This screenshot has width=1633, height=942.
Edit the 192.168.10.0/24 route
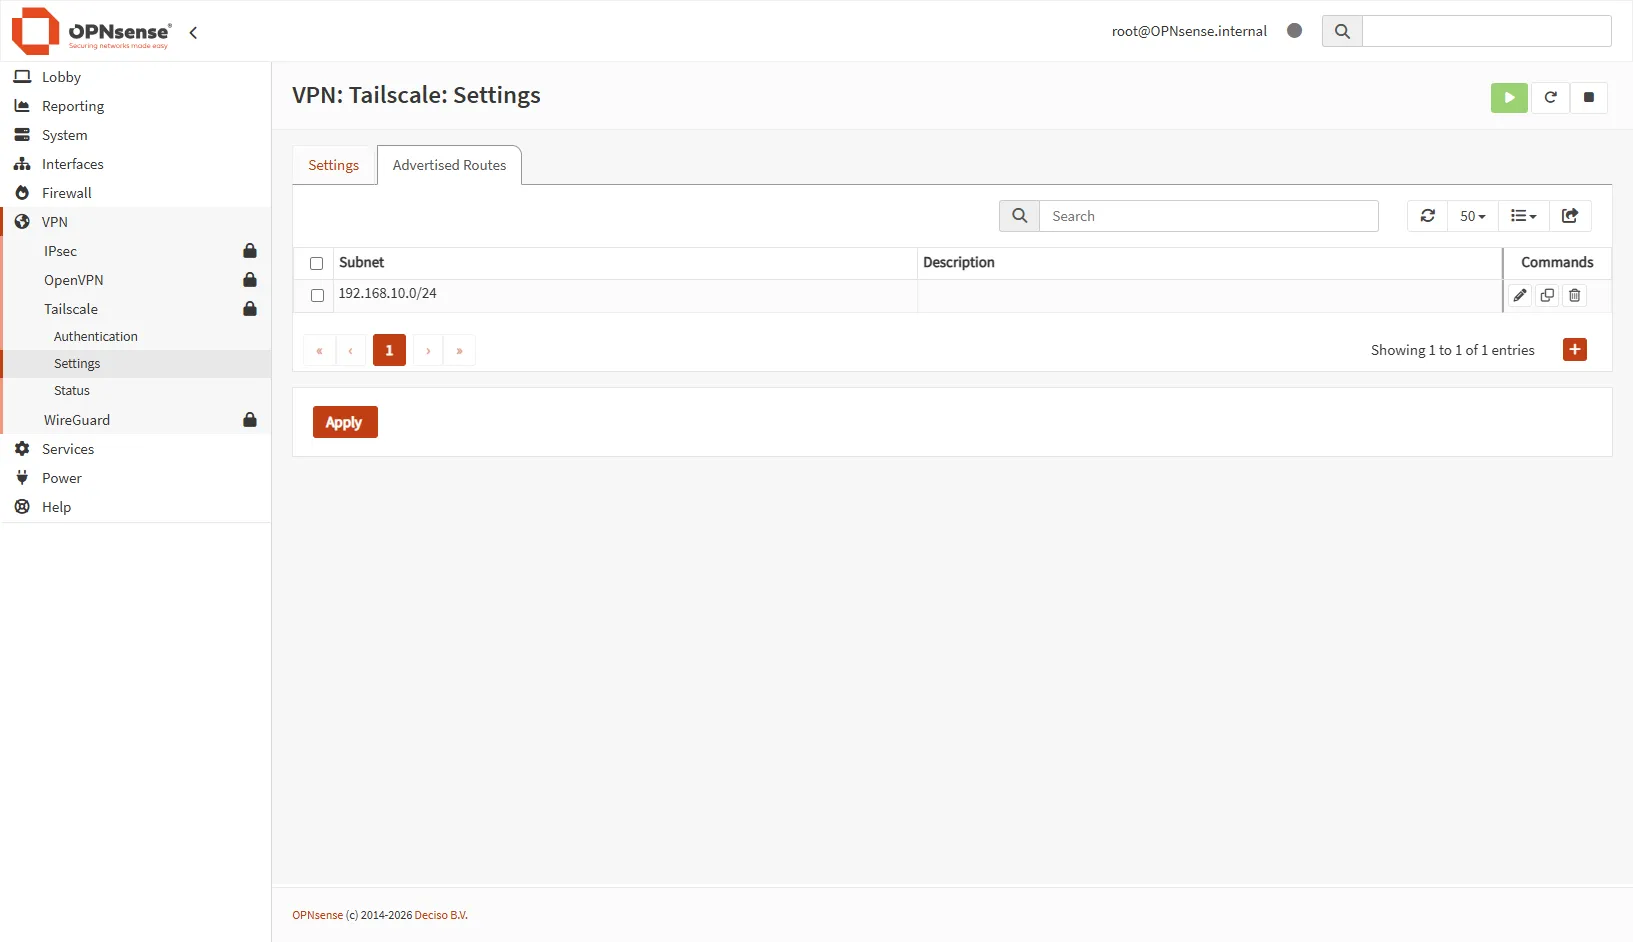point(1520,296)
